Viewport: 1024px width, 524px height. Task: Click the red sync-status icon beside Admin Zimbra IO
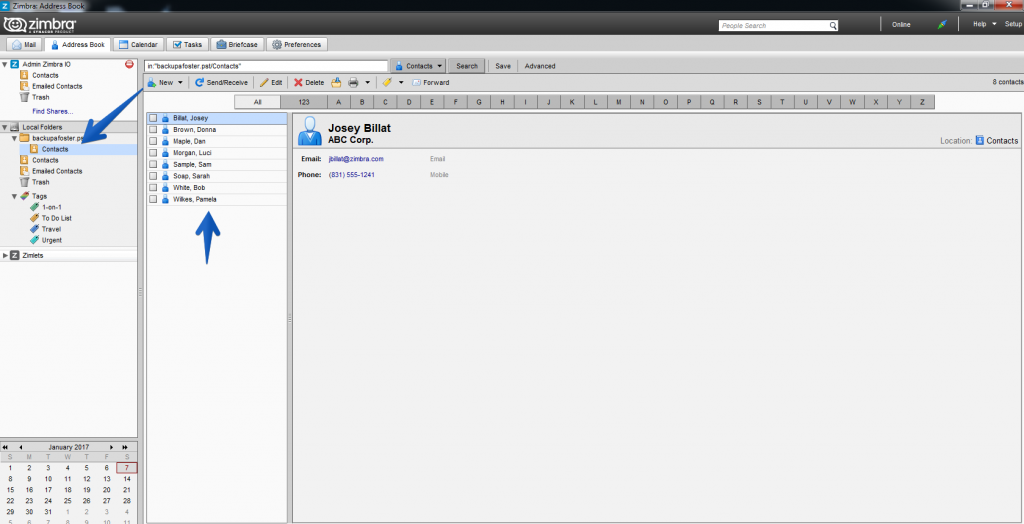click(x=129, y=64)
